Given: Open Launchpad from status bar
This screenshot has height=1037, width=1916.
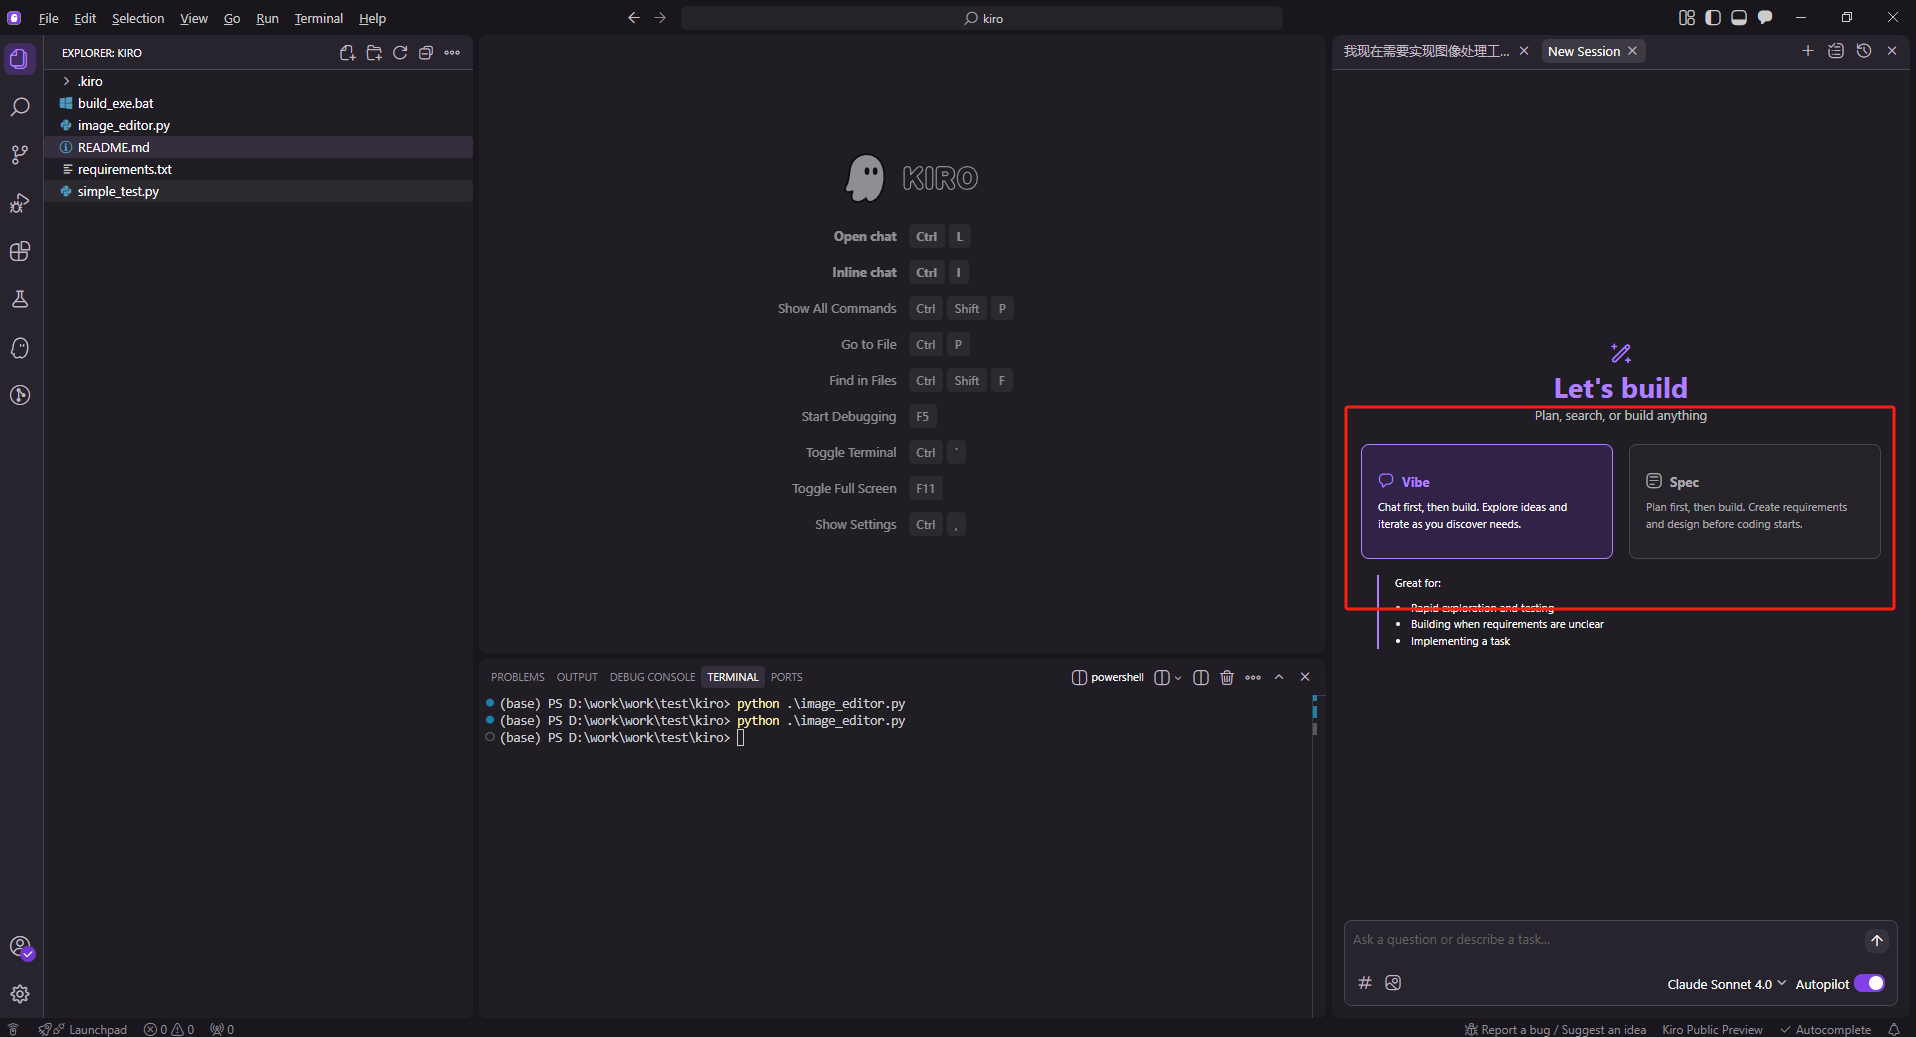Looking at the screenshot, I should (x=83, y=1029).
